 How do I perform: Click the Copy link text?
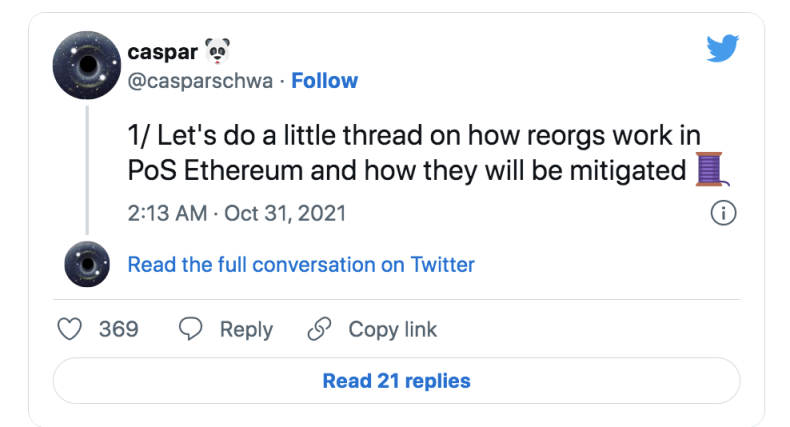(x=392, y=329)
